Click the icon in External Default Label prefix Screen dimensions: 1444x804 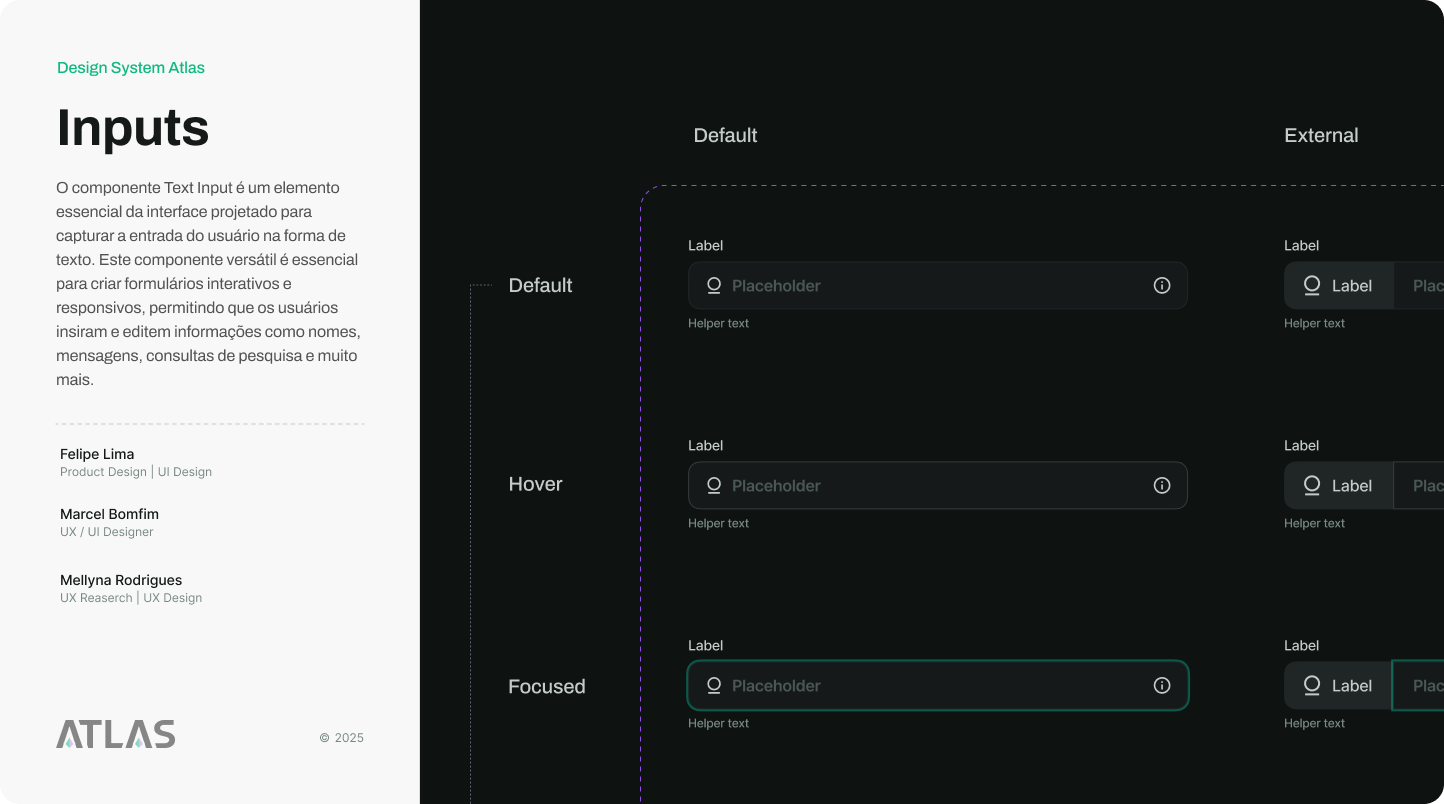[x=1312, y=285]
